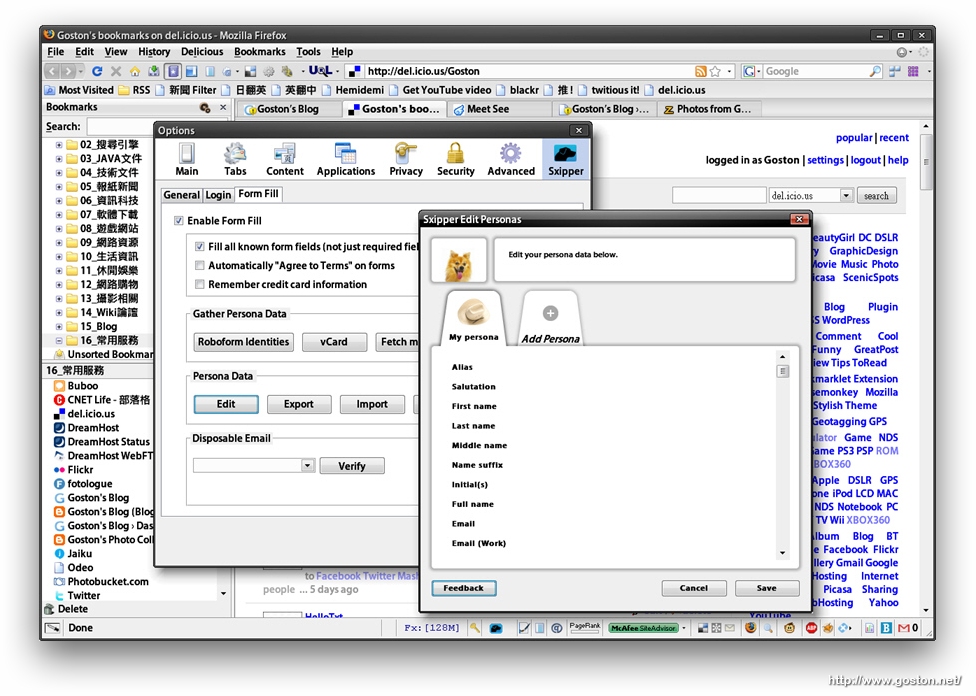This screenshot has width=976, height=696.
Task: Toggle the Enable Form Fill checkbox
Action: pyautogui.click(x=179, y=220)
